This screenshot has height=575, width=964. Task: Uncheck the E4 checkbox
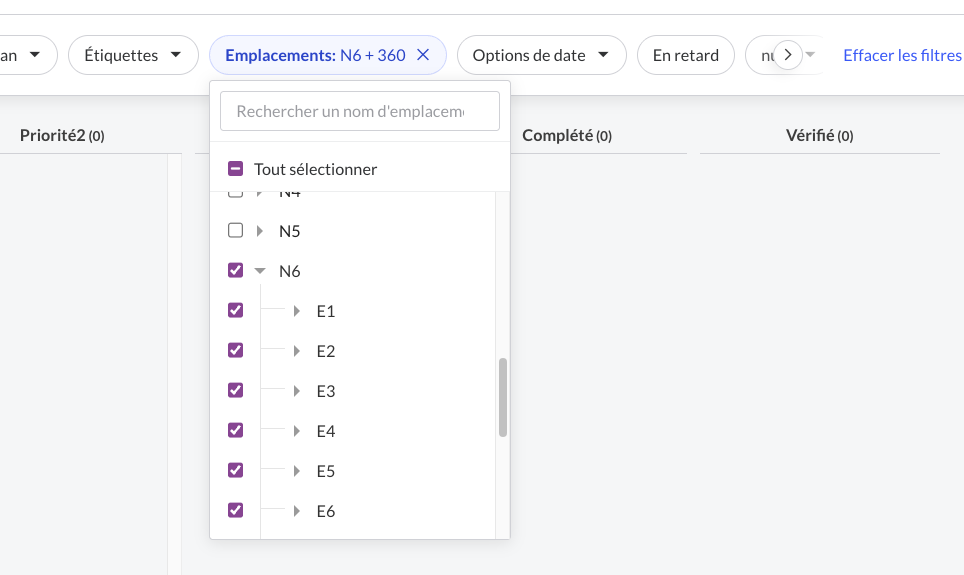(235, 430)
